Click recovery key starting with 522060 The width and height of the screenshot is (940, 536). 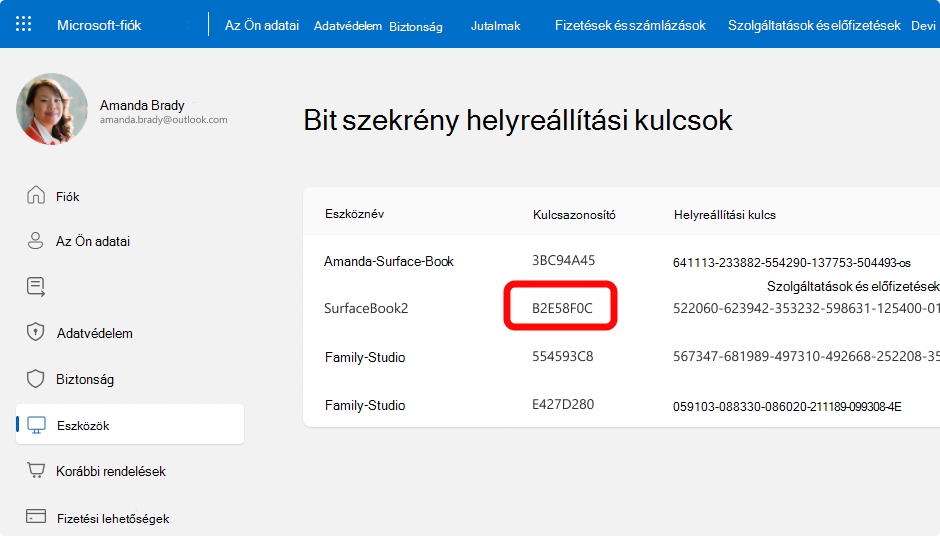806,308
